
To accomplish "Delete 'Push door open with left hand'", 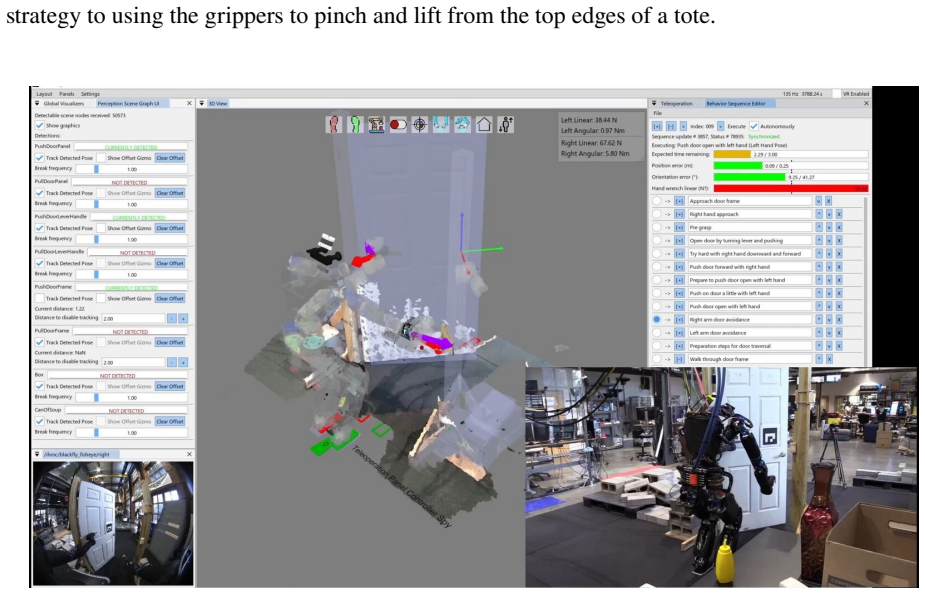I will (x=839, y=307).
